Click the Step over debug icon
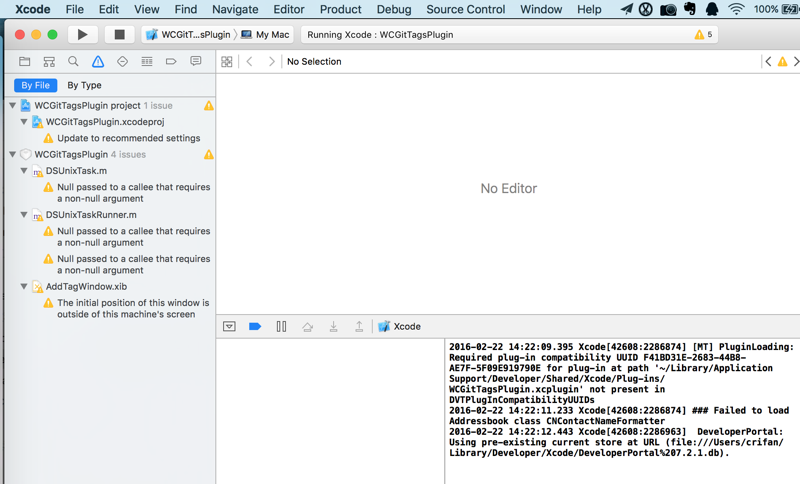This screenshot has height=484, width=800. pyautogui.click(x=307, y=326)
